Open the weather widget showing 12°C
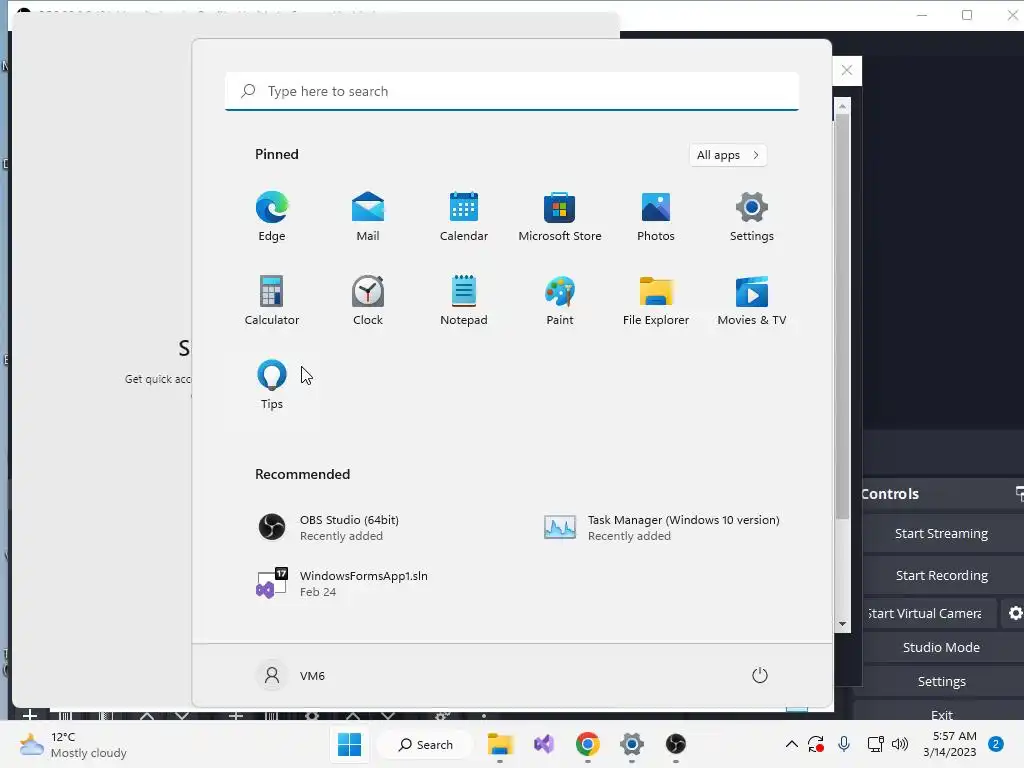 tap(73, 744)
